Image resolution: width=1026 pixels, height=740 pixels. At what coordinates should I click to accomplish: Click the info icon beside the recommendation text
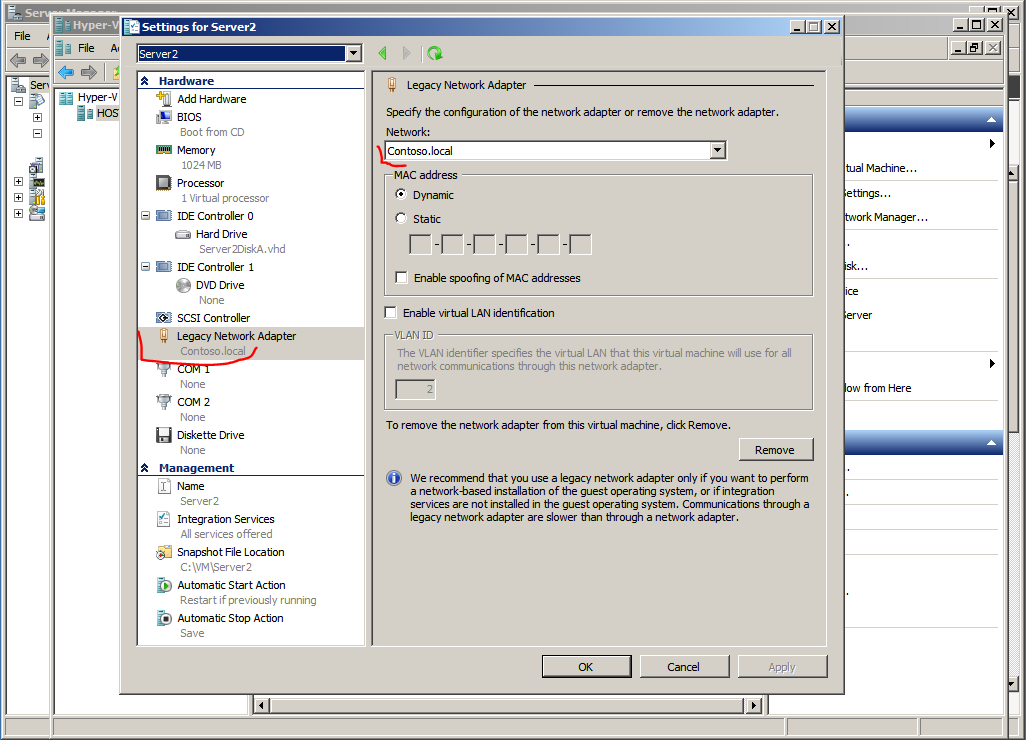pos(394,478)
